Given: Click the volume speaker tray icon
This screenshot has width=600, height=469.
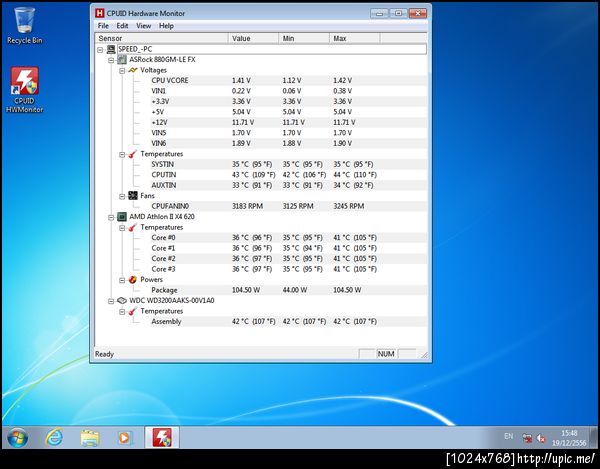Looking at the screenshot, I should pyautogui.click(x=541, y=438).
